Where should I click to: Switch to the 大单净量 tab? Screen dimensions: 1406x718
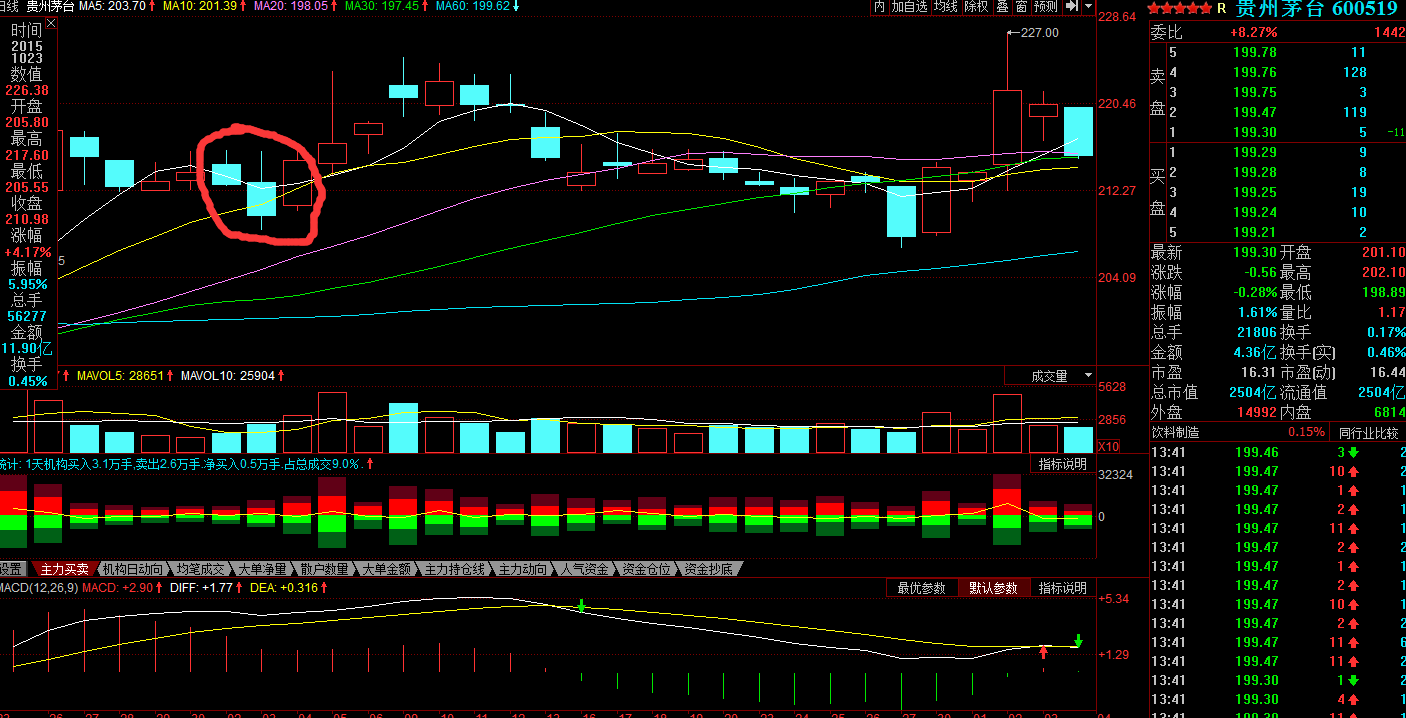click(x=263, y=569)
